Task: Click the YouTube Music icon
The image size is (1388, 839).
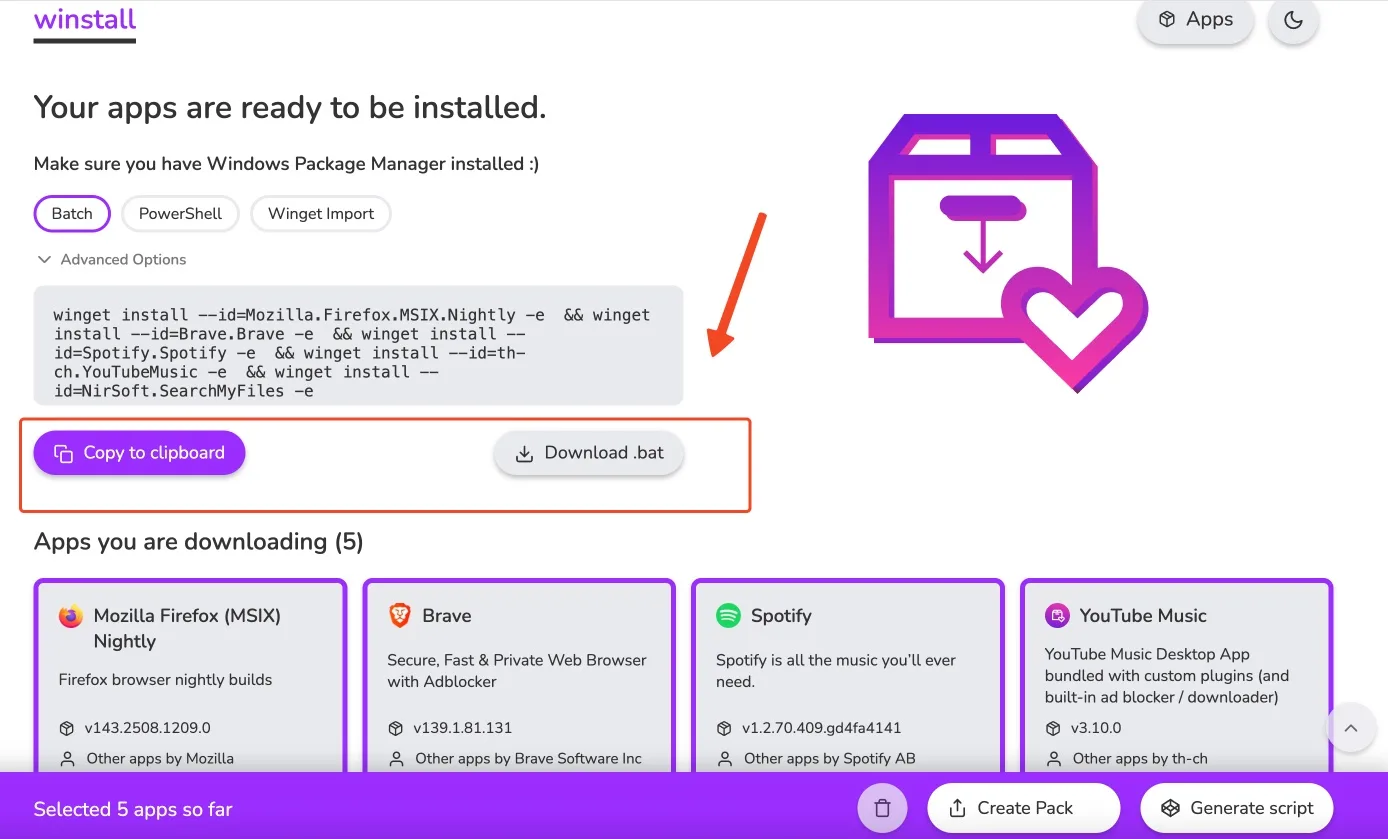Action: 1057,616
